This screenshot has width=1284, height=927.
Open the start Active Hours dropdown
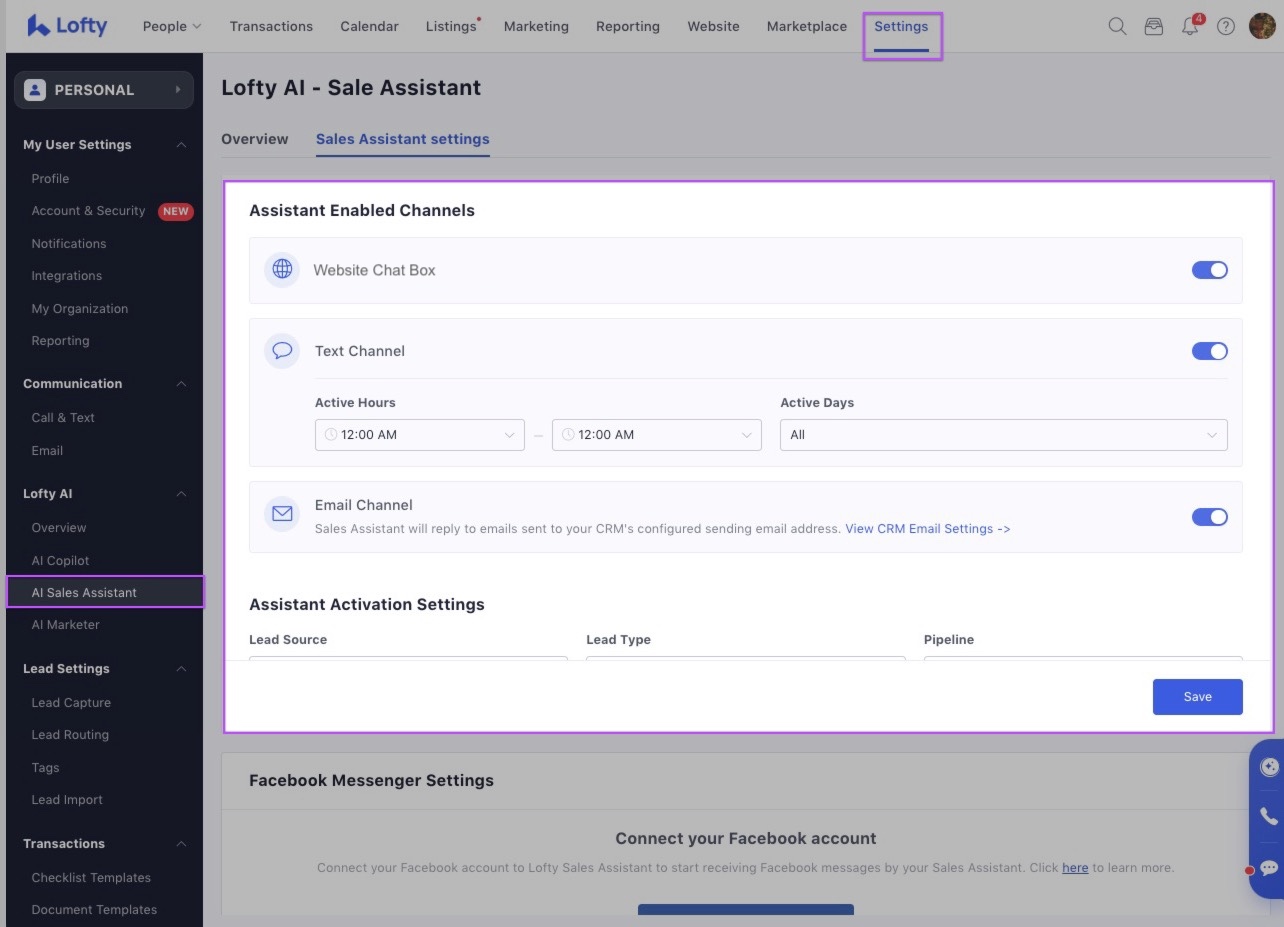tap(419, 435)
